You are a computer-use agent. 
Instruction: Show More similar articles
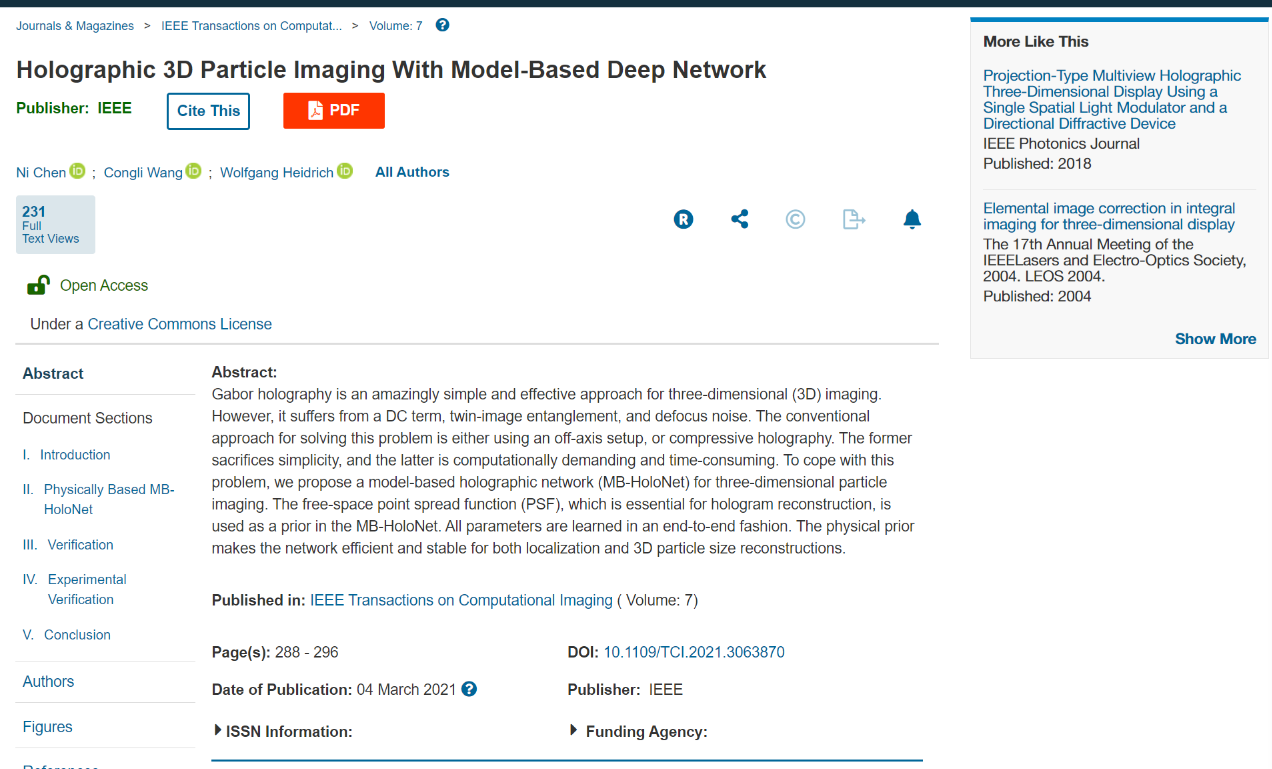(1215, 339)
